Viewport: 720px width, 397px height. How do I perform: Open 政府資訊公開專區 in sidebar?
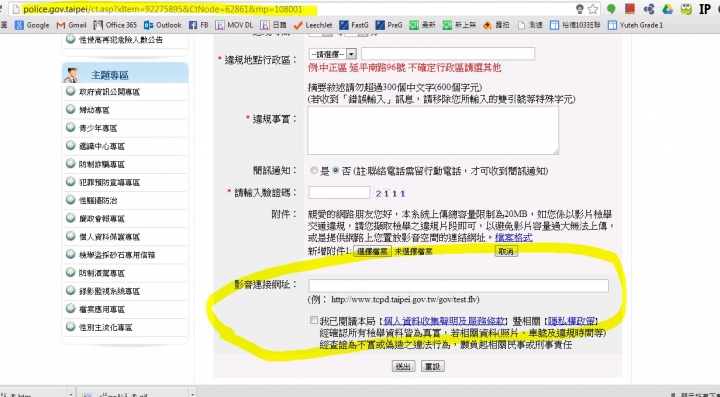109,92
